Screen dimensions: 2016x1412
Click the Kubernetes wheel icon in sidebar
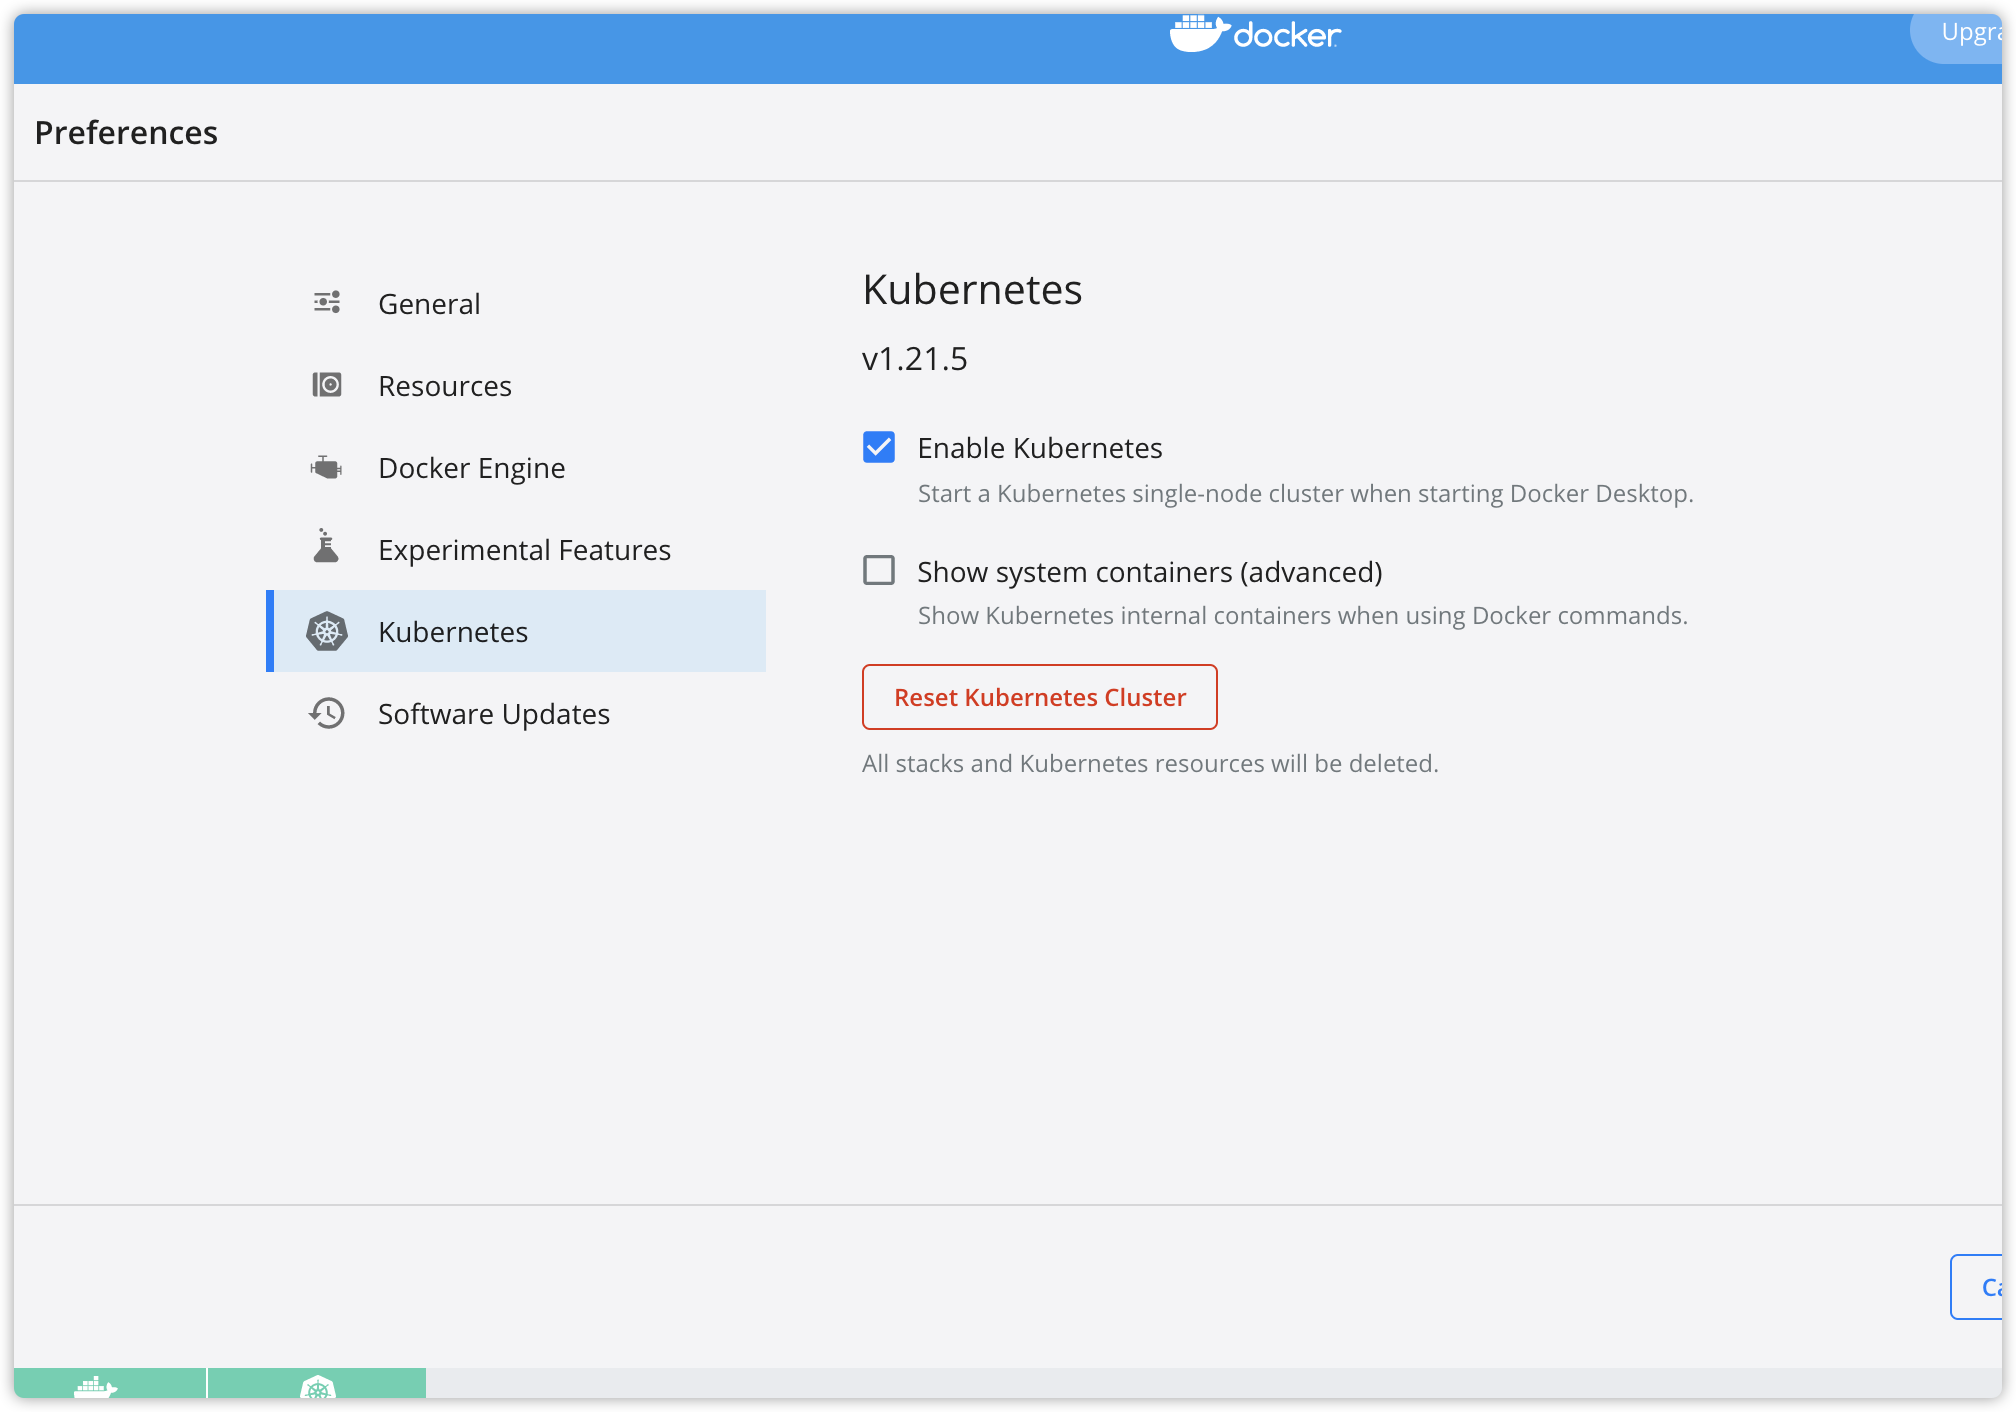click(327, 632)
